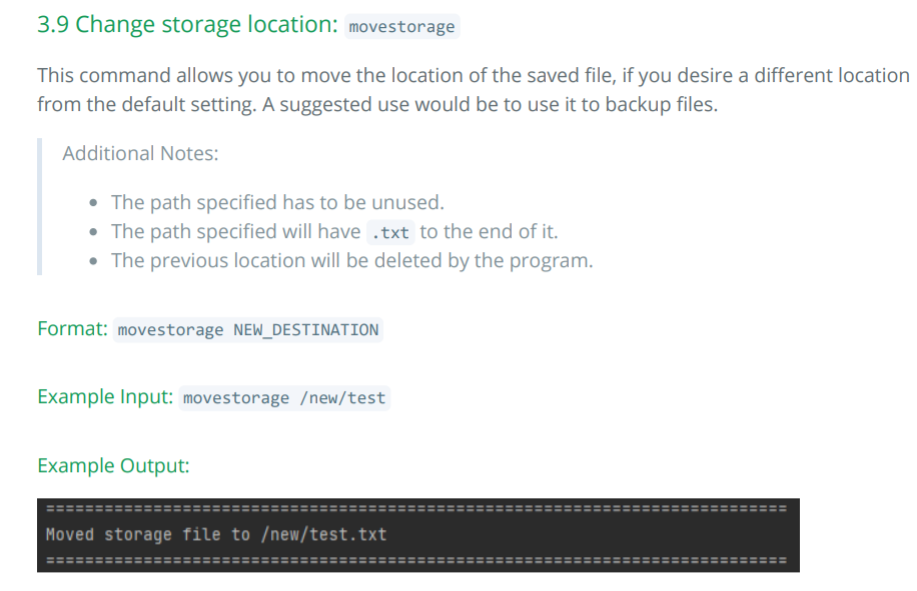Screen dimensions: 917x591
Task: Click the "3.9 Change storage location" heading
Action: [x=187, y=25]
